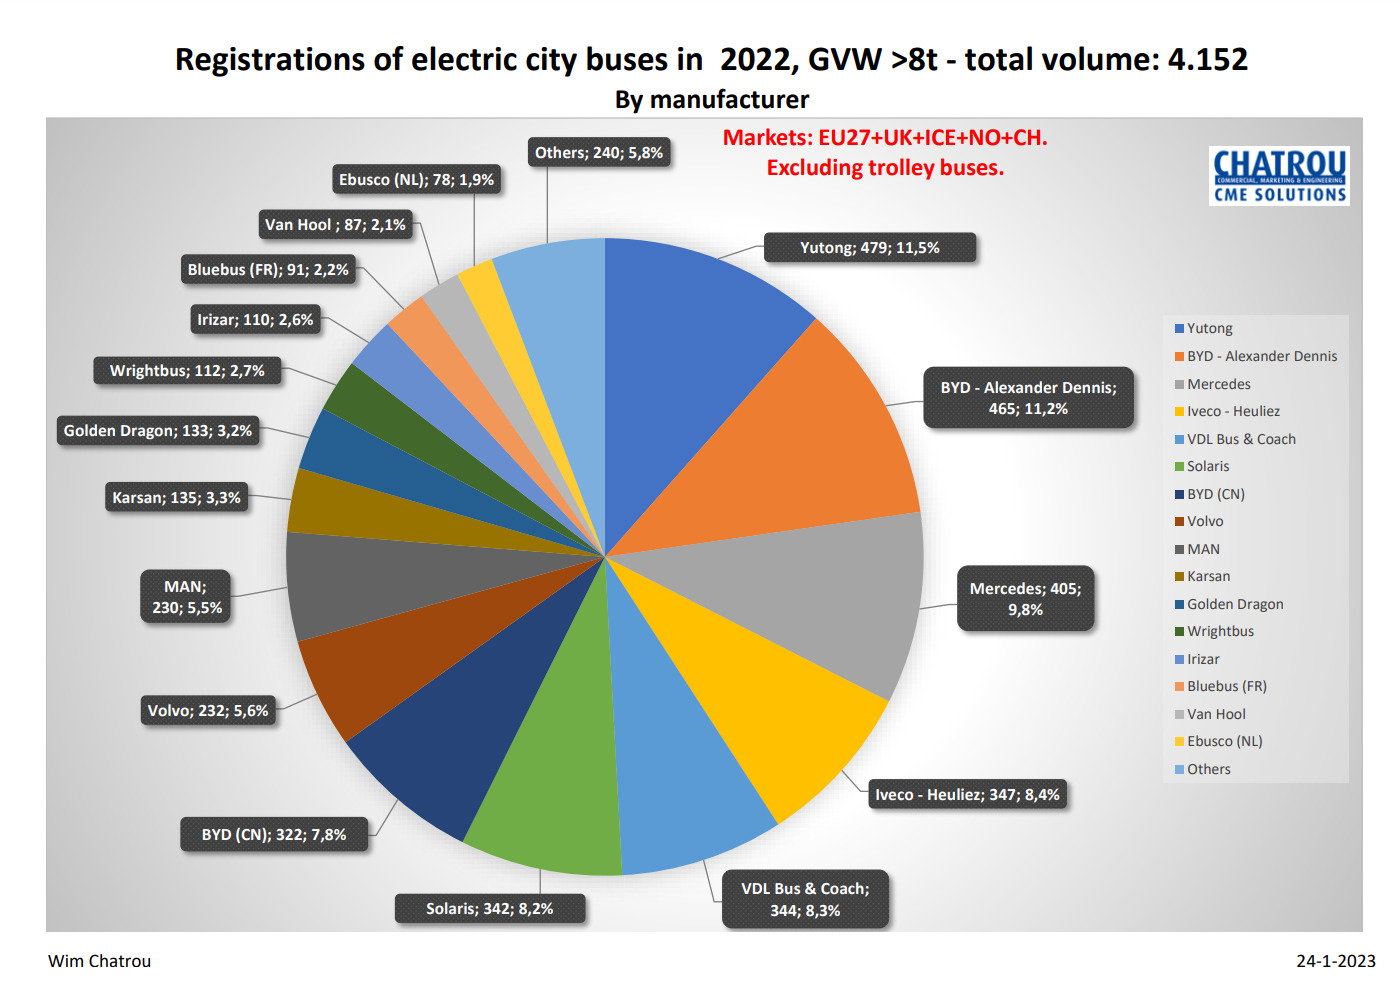Viewport: 1400px width, 990px height.
Task: Select the Volvo; 232; 5,6% label
Action: pos(208,711)
